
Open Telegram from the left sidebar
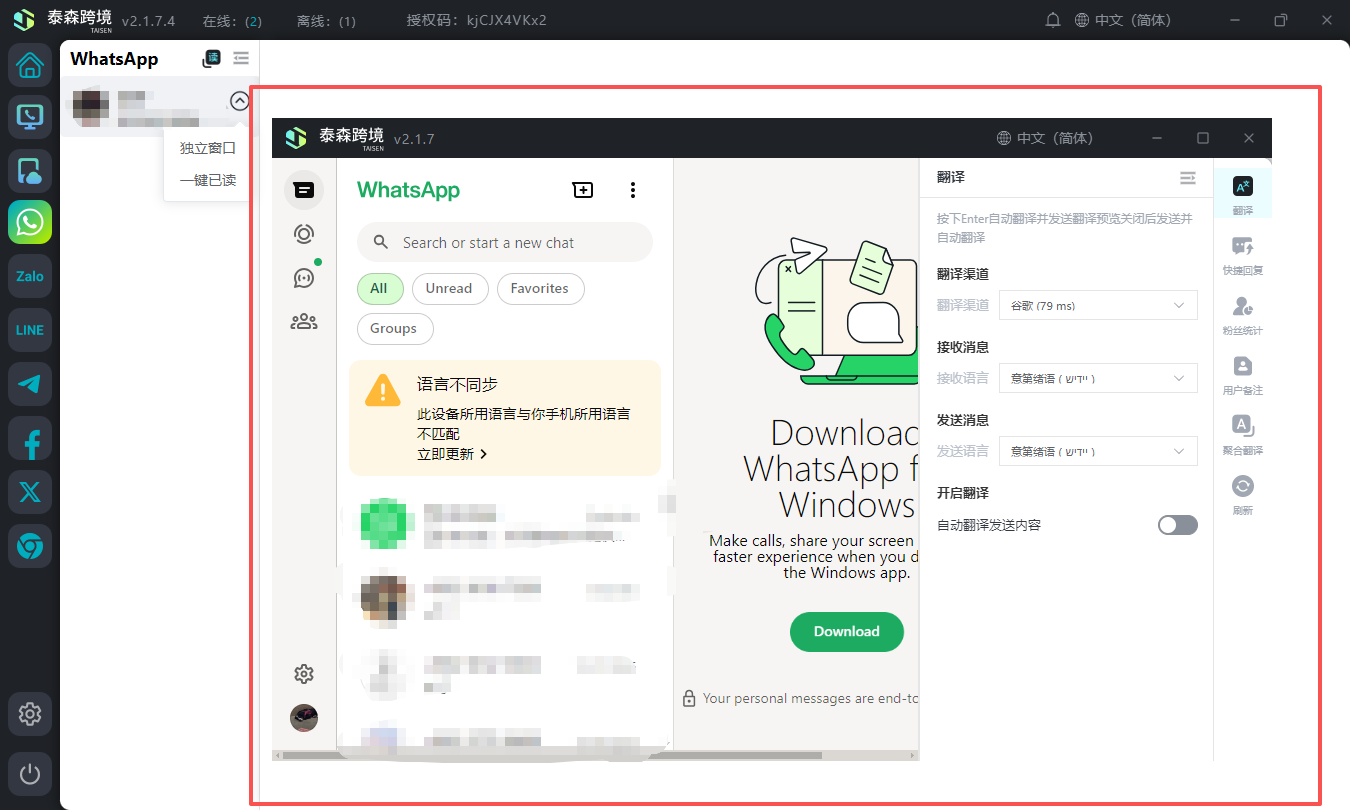pos(30,384)
